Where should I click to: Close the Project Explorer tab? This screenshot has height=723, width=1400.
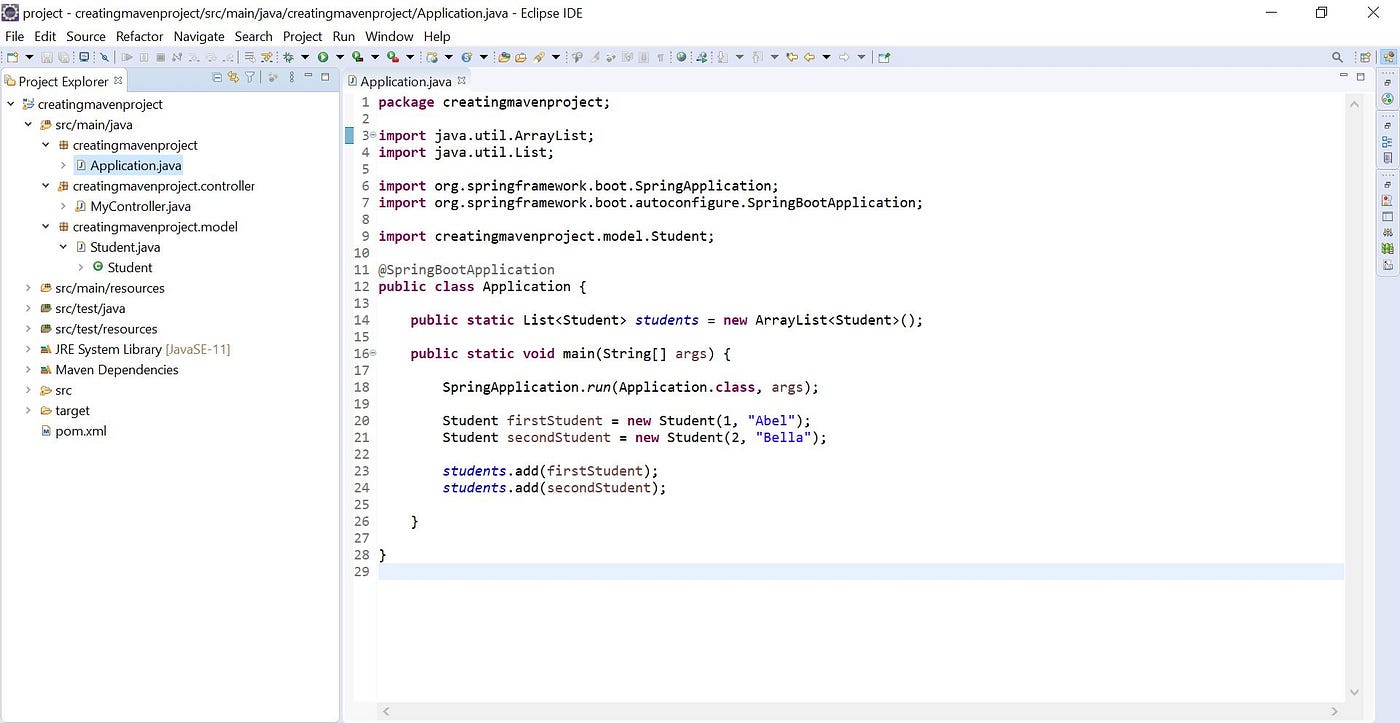pyautogui.click(x=118, y=80)
